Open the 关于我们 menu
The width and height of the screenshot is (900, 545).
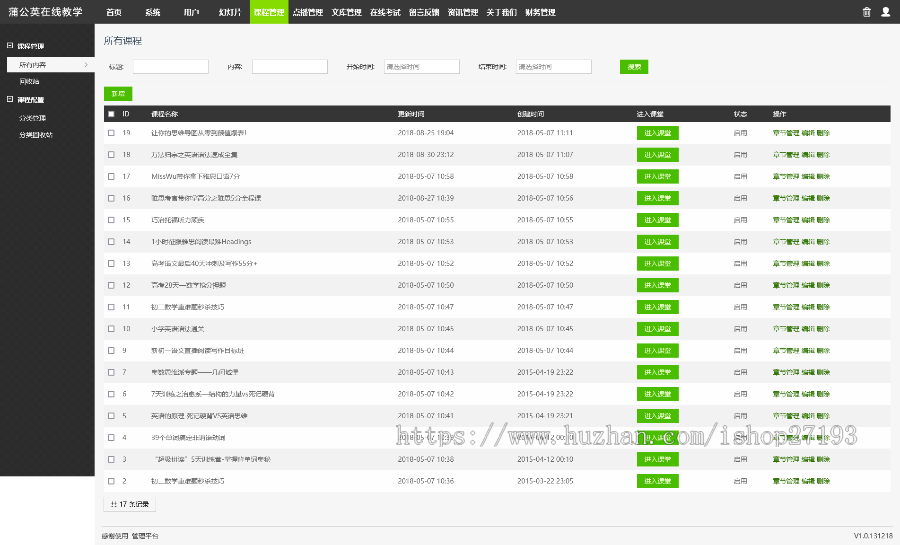(501, 12)
